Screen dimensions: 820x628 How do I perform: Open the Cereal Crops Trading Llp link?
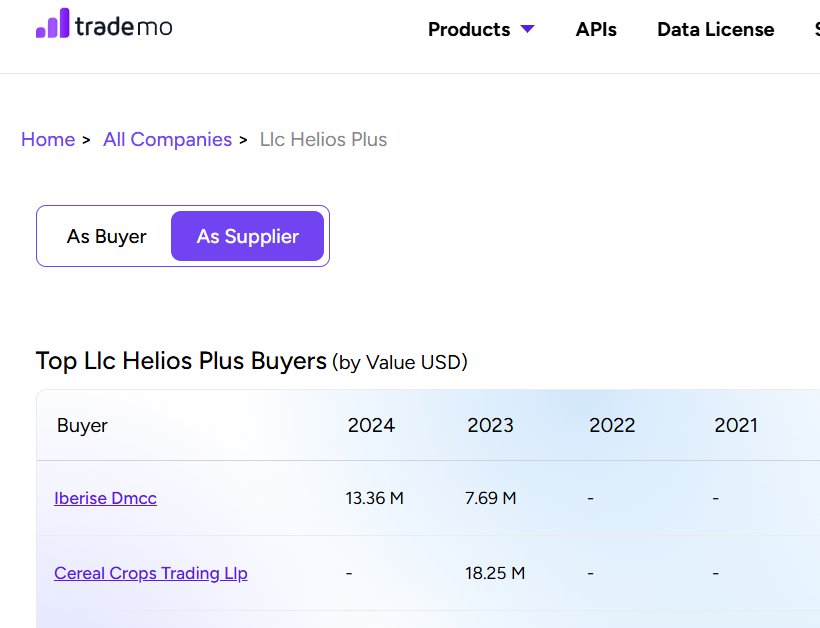pyautogui.click(x=151, y=574)
